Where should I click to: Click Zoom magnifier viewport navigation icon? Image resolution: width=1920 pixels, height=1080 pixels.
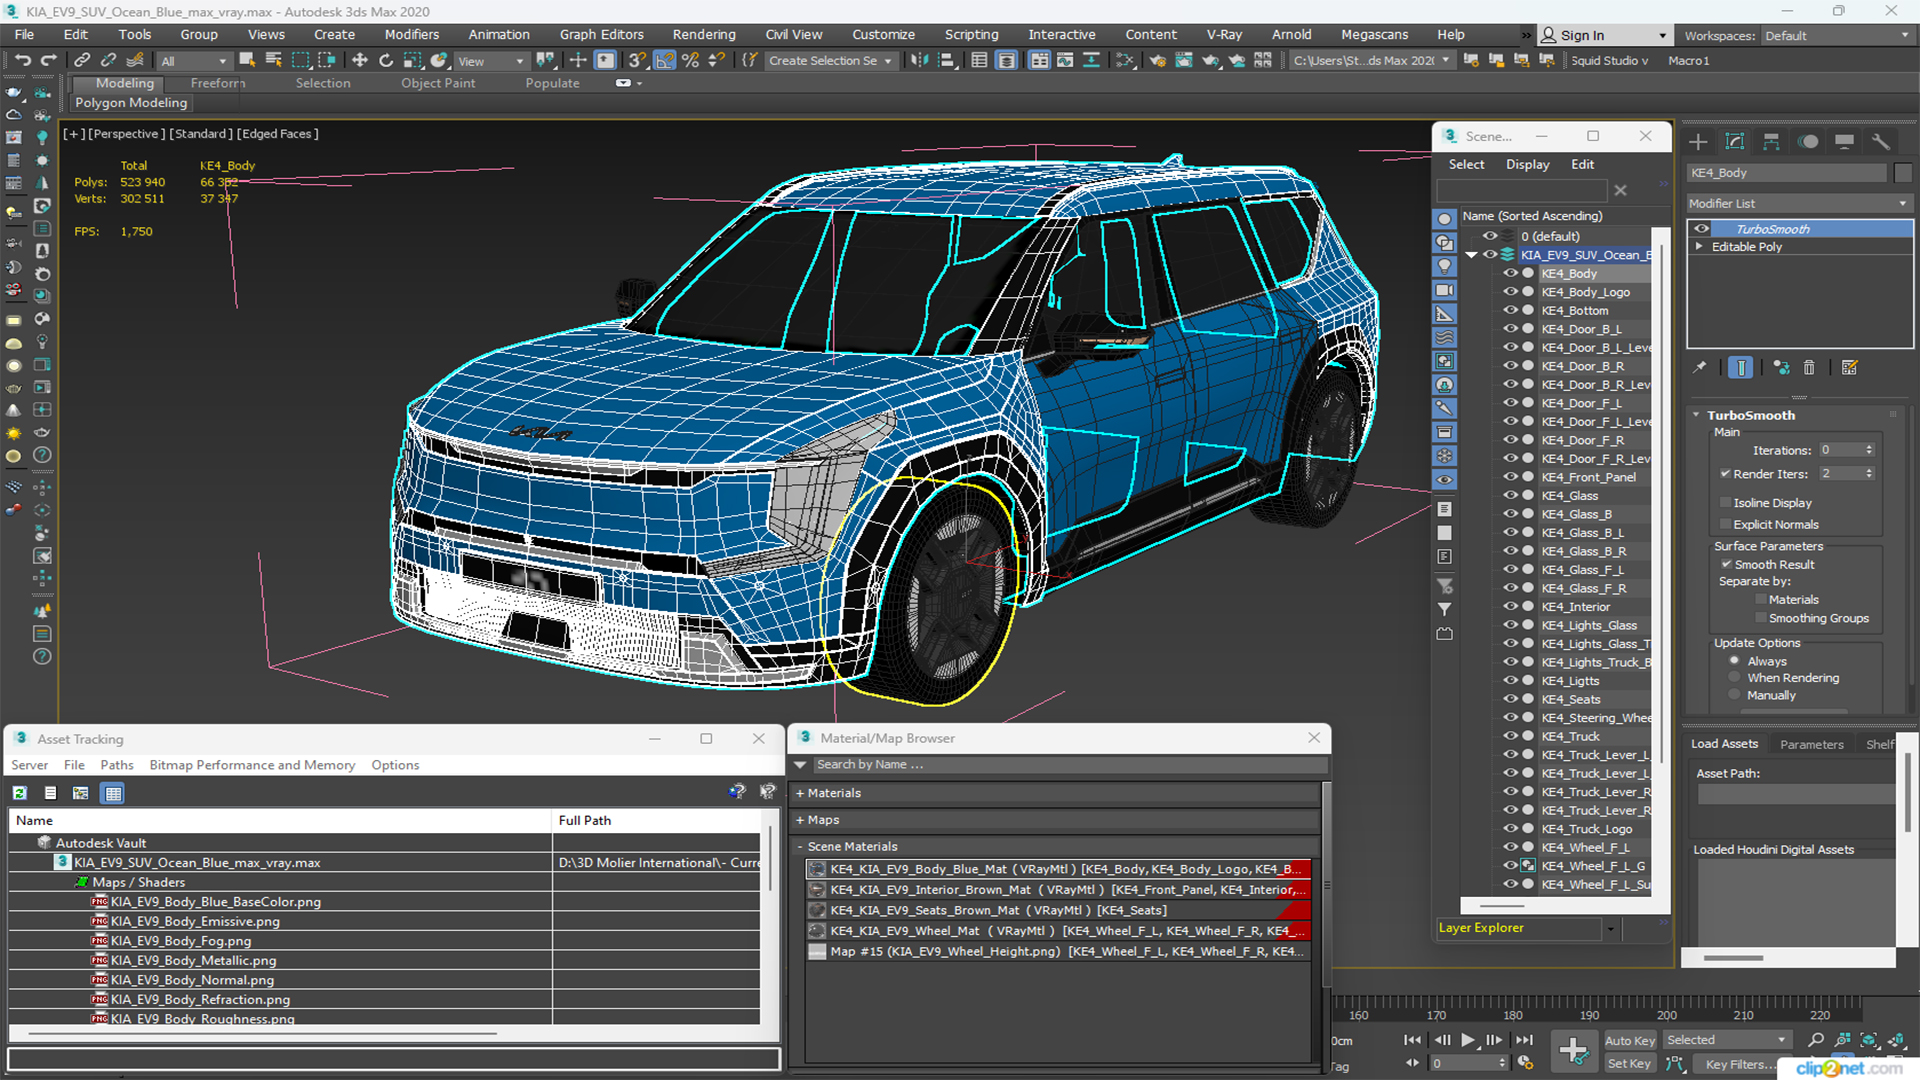point(1816,1040)
